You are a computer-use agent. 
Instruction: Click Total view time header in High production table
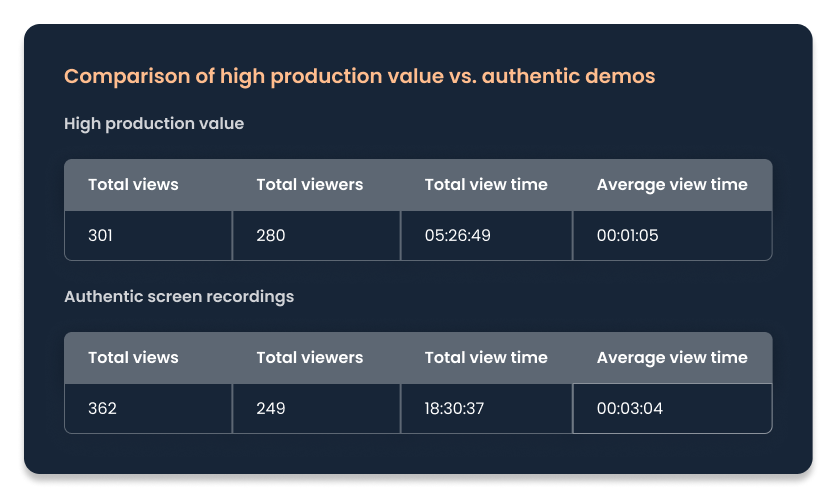pyautogui.click(x=486, y=185)
